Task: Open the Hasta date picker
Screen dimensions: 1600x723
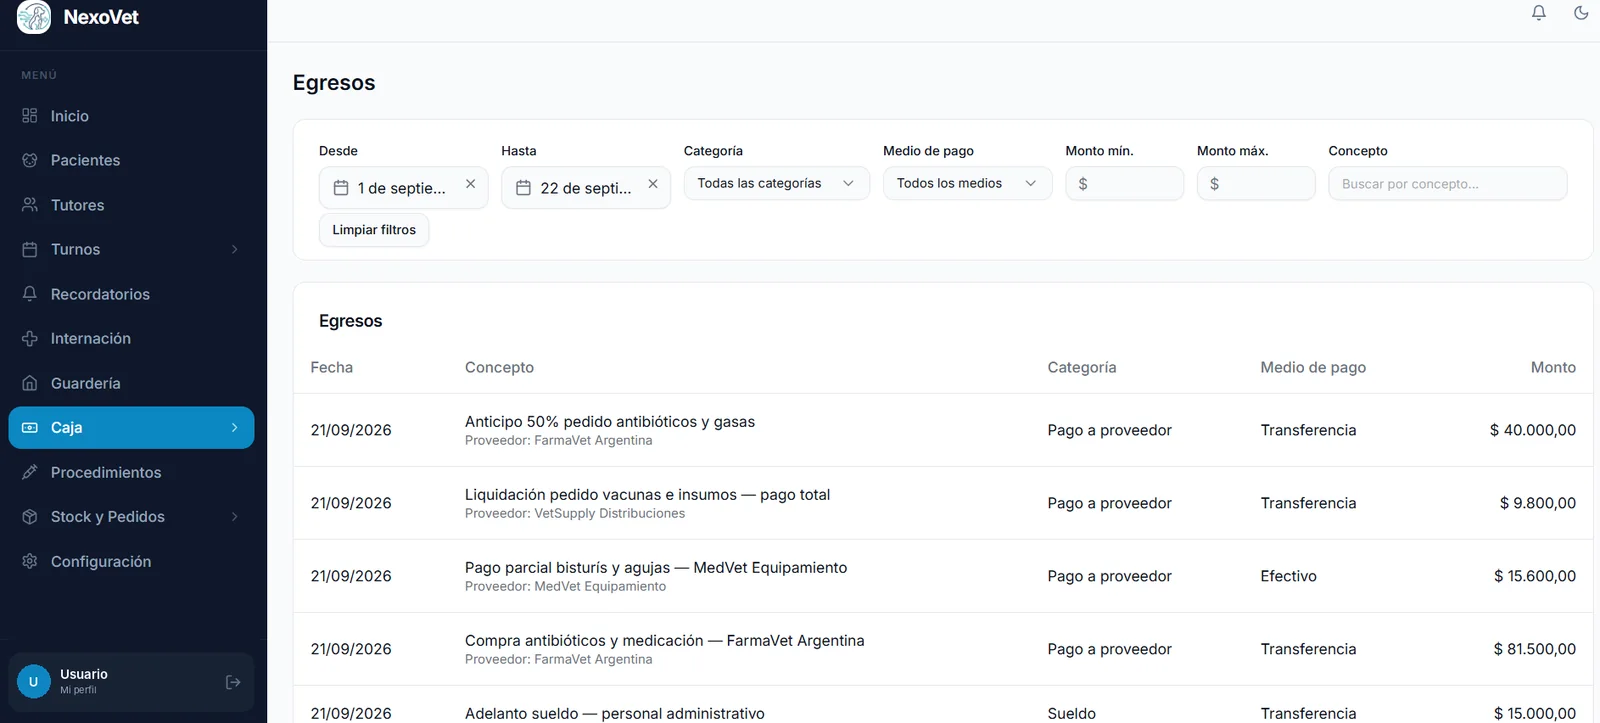Action: tap(586, 188)
